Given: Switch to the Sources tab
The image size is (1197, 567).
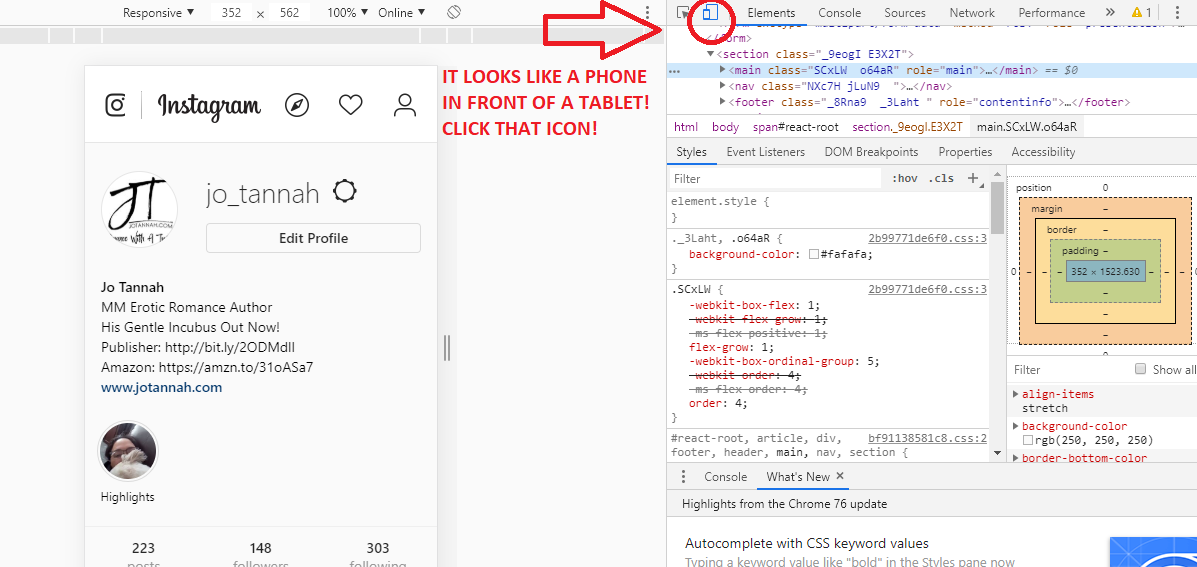Looking at the screenshot, I should point(905,13).
